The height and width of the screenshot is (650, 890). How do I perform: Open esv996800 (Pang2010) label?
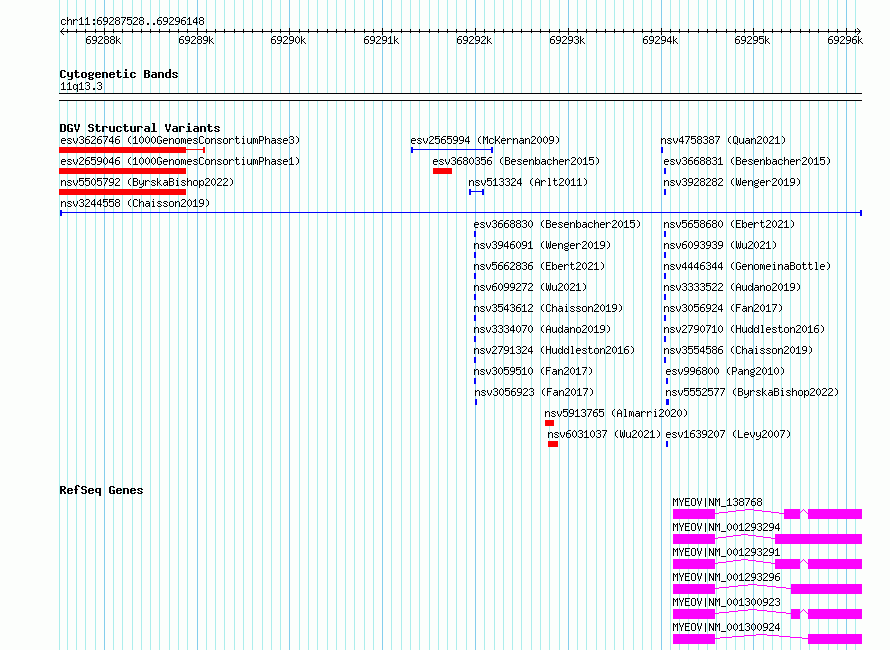[x=725, y=371]
